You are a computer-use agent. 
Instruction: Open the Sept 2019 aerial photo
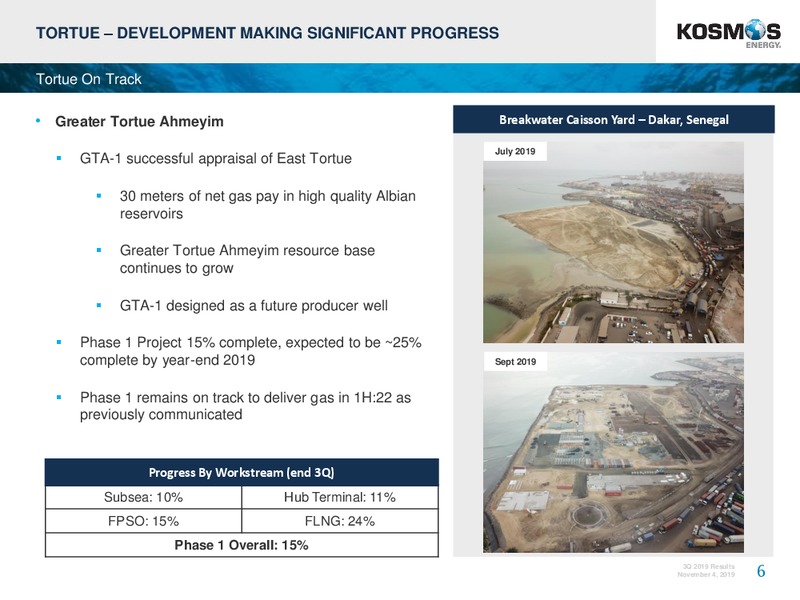613,453
